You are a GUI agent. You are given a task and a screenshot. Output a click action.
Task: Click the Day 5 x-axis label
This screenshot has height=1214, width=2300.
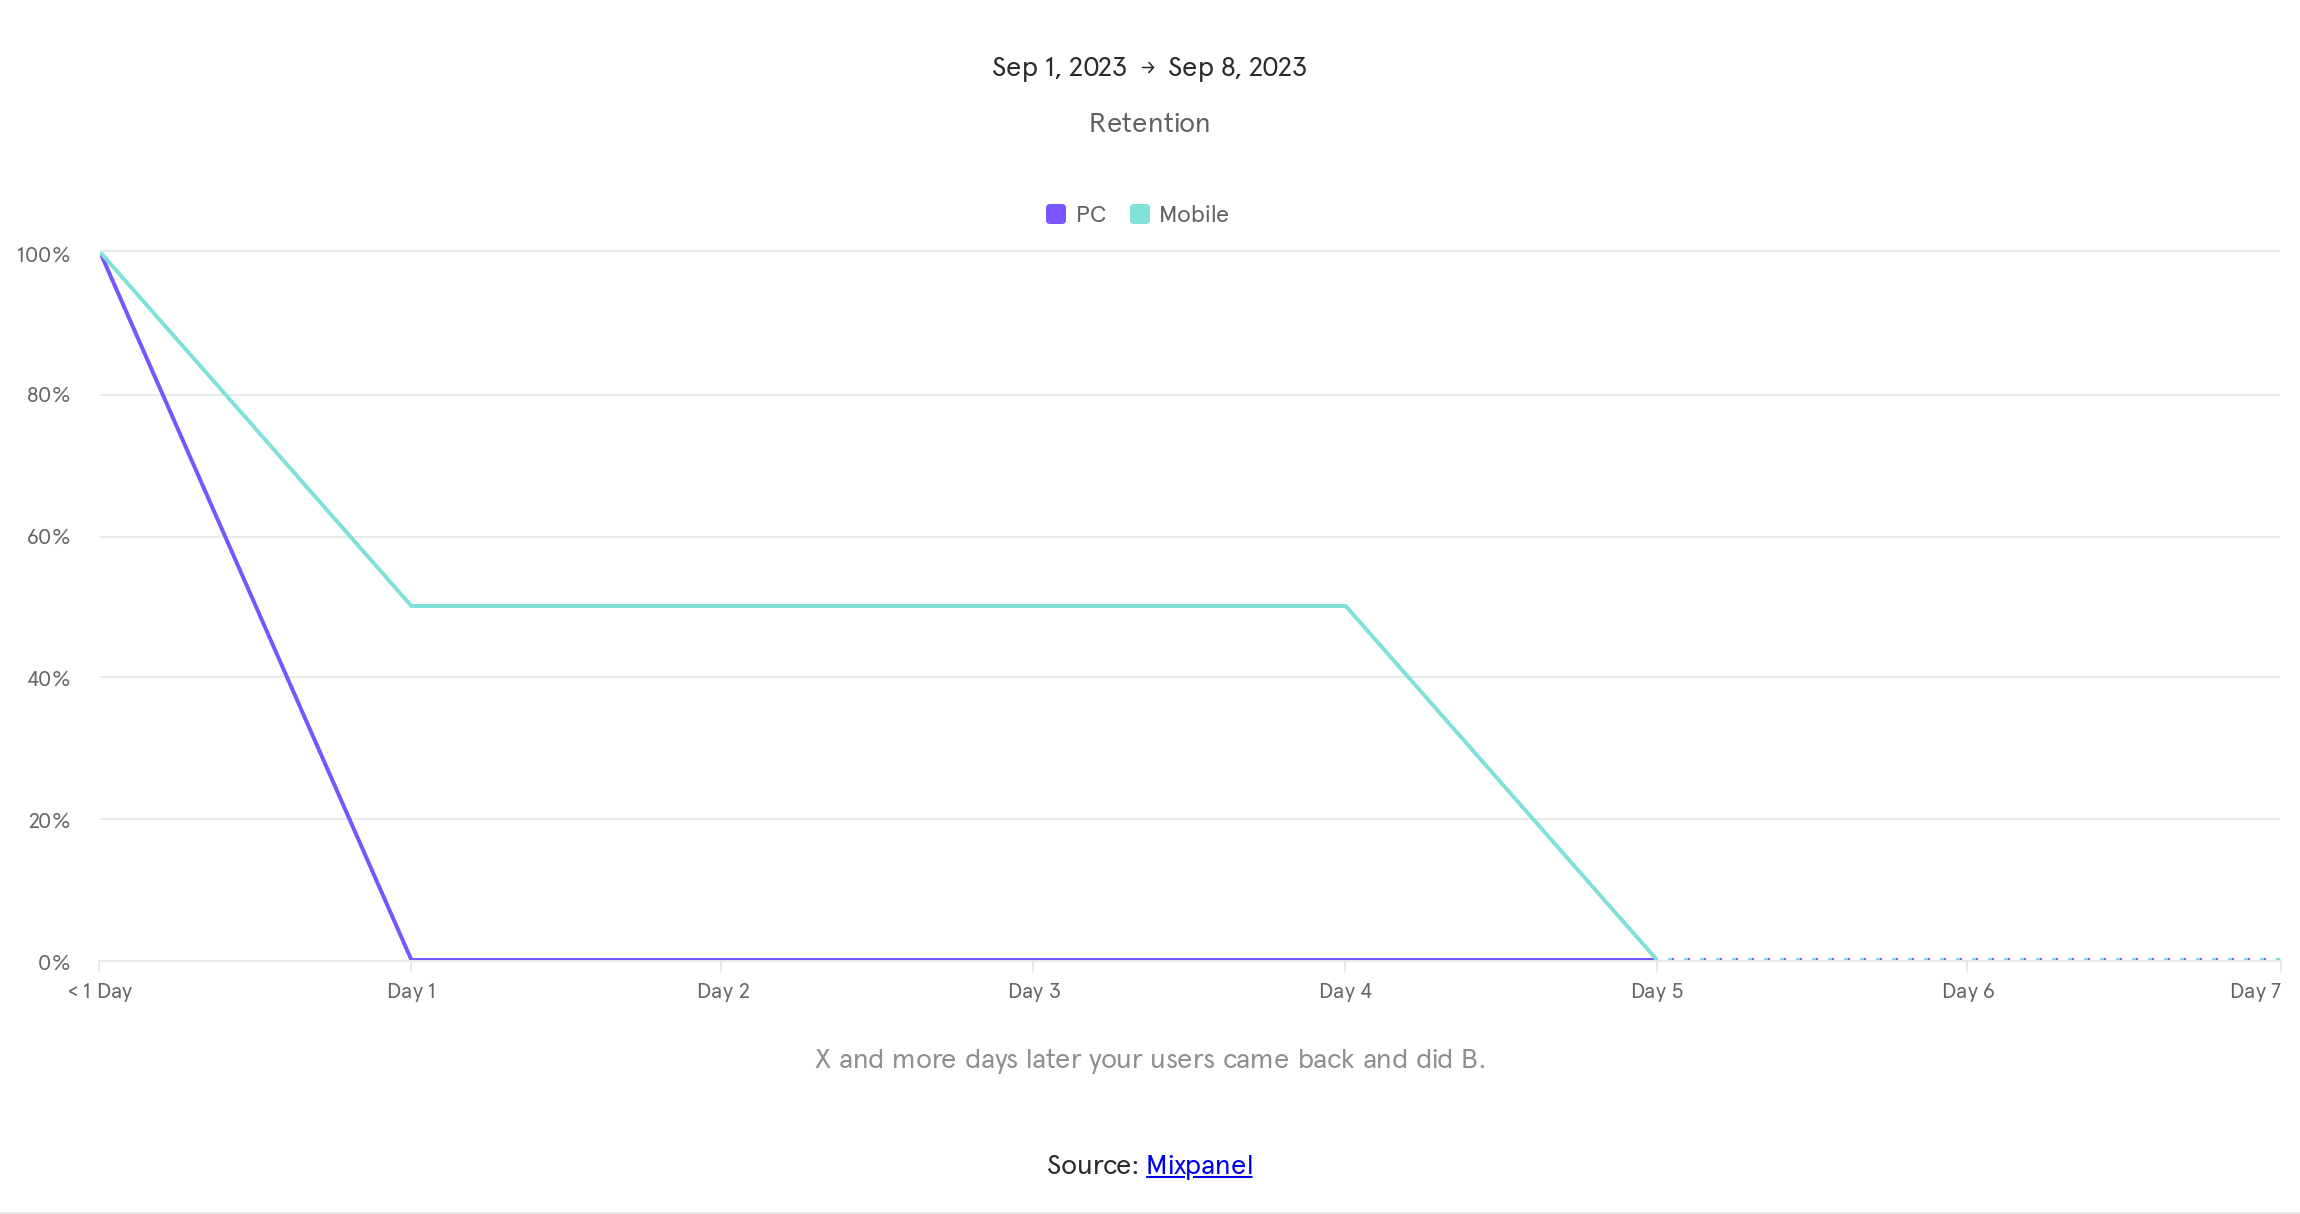(1657, 991)
